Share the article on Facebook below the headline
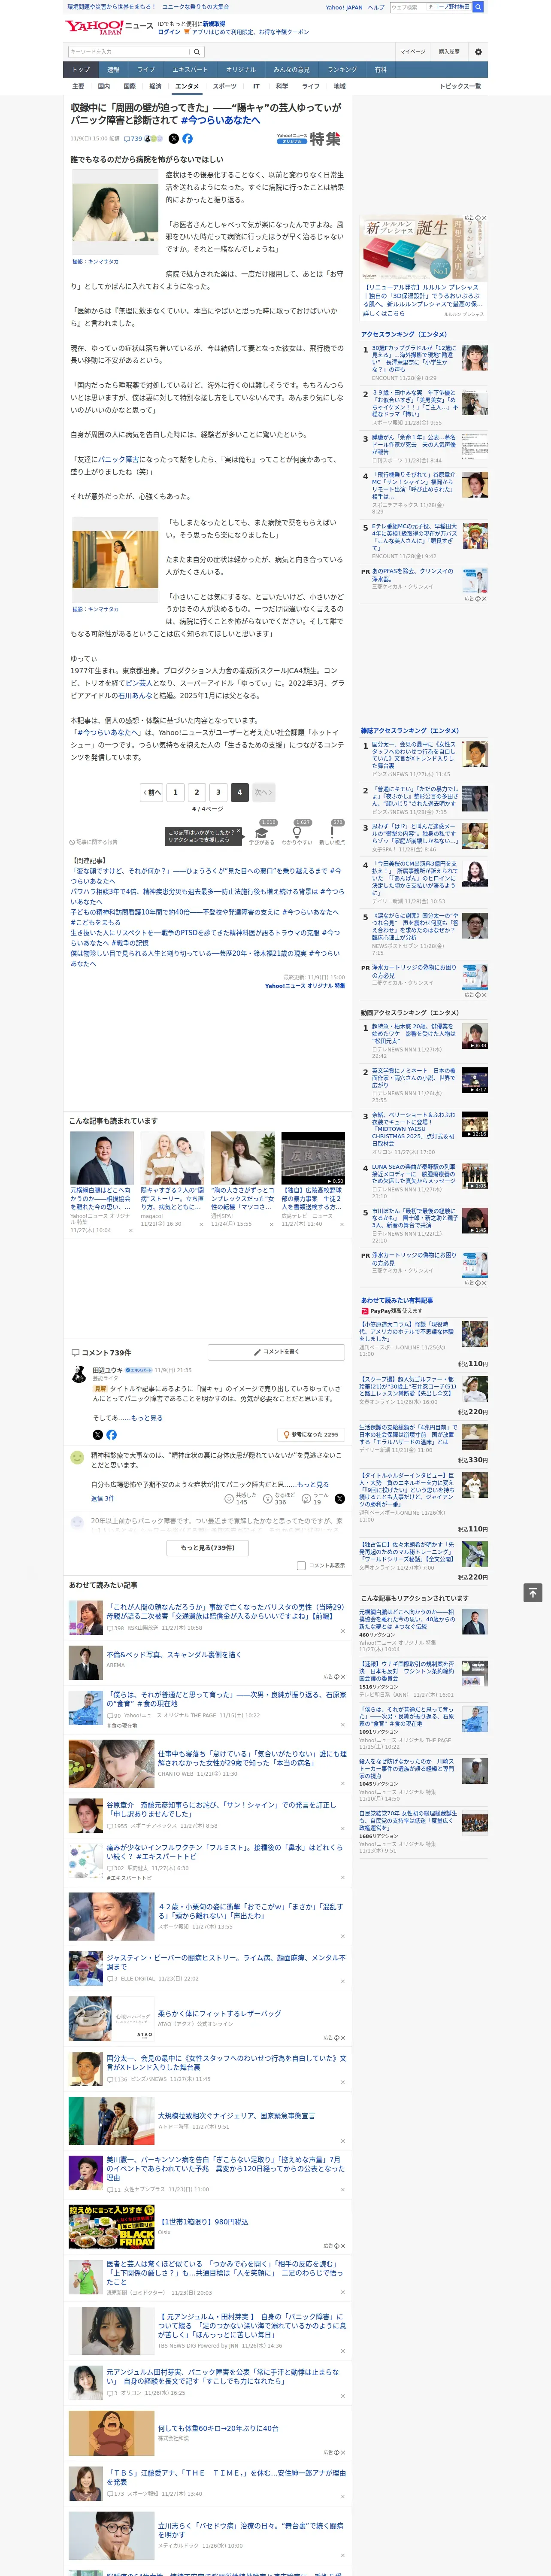 coord(187,139)
